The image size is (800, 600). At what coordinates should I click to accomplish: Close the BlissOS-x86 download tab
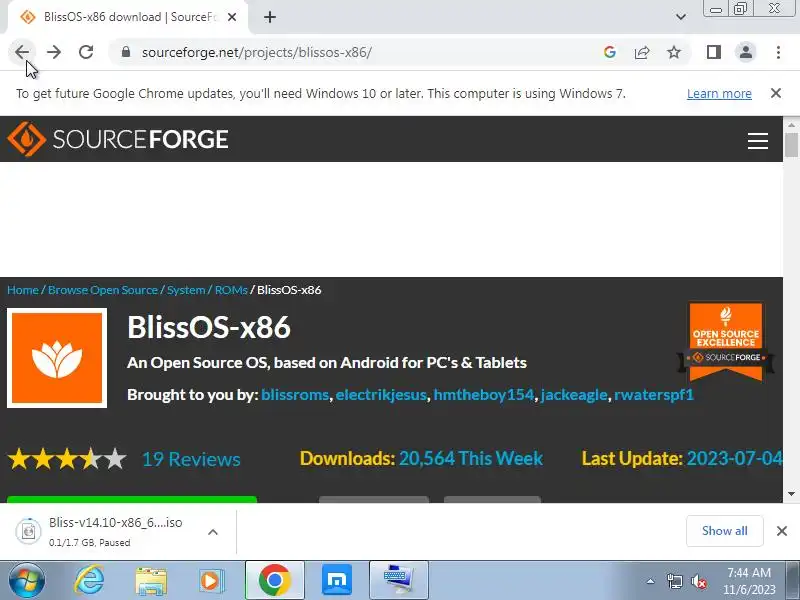[x=232, y=17]
